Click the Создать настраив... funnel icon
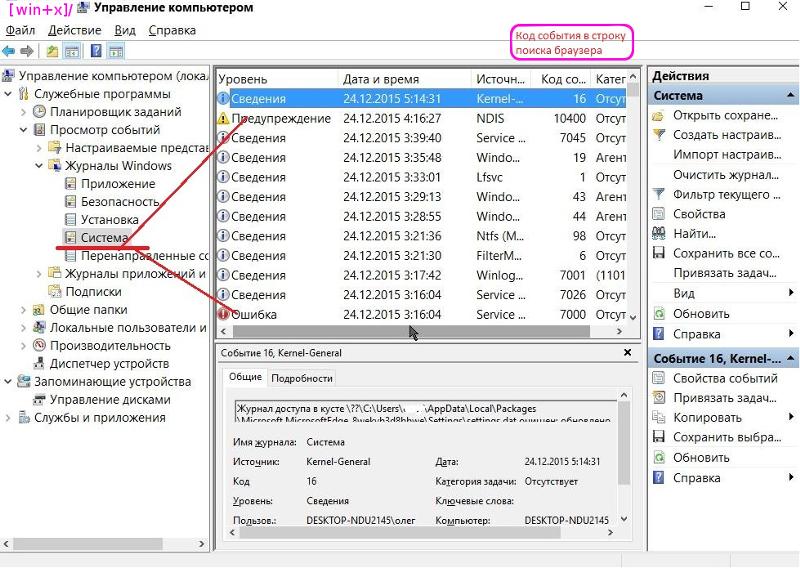This screenshot has width=800, height=569. [x=659, y=135]
